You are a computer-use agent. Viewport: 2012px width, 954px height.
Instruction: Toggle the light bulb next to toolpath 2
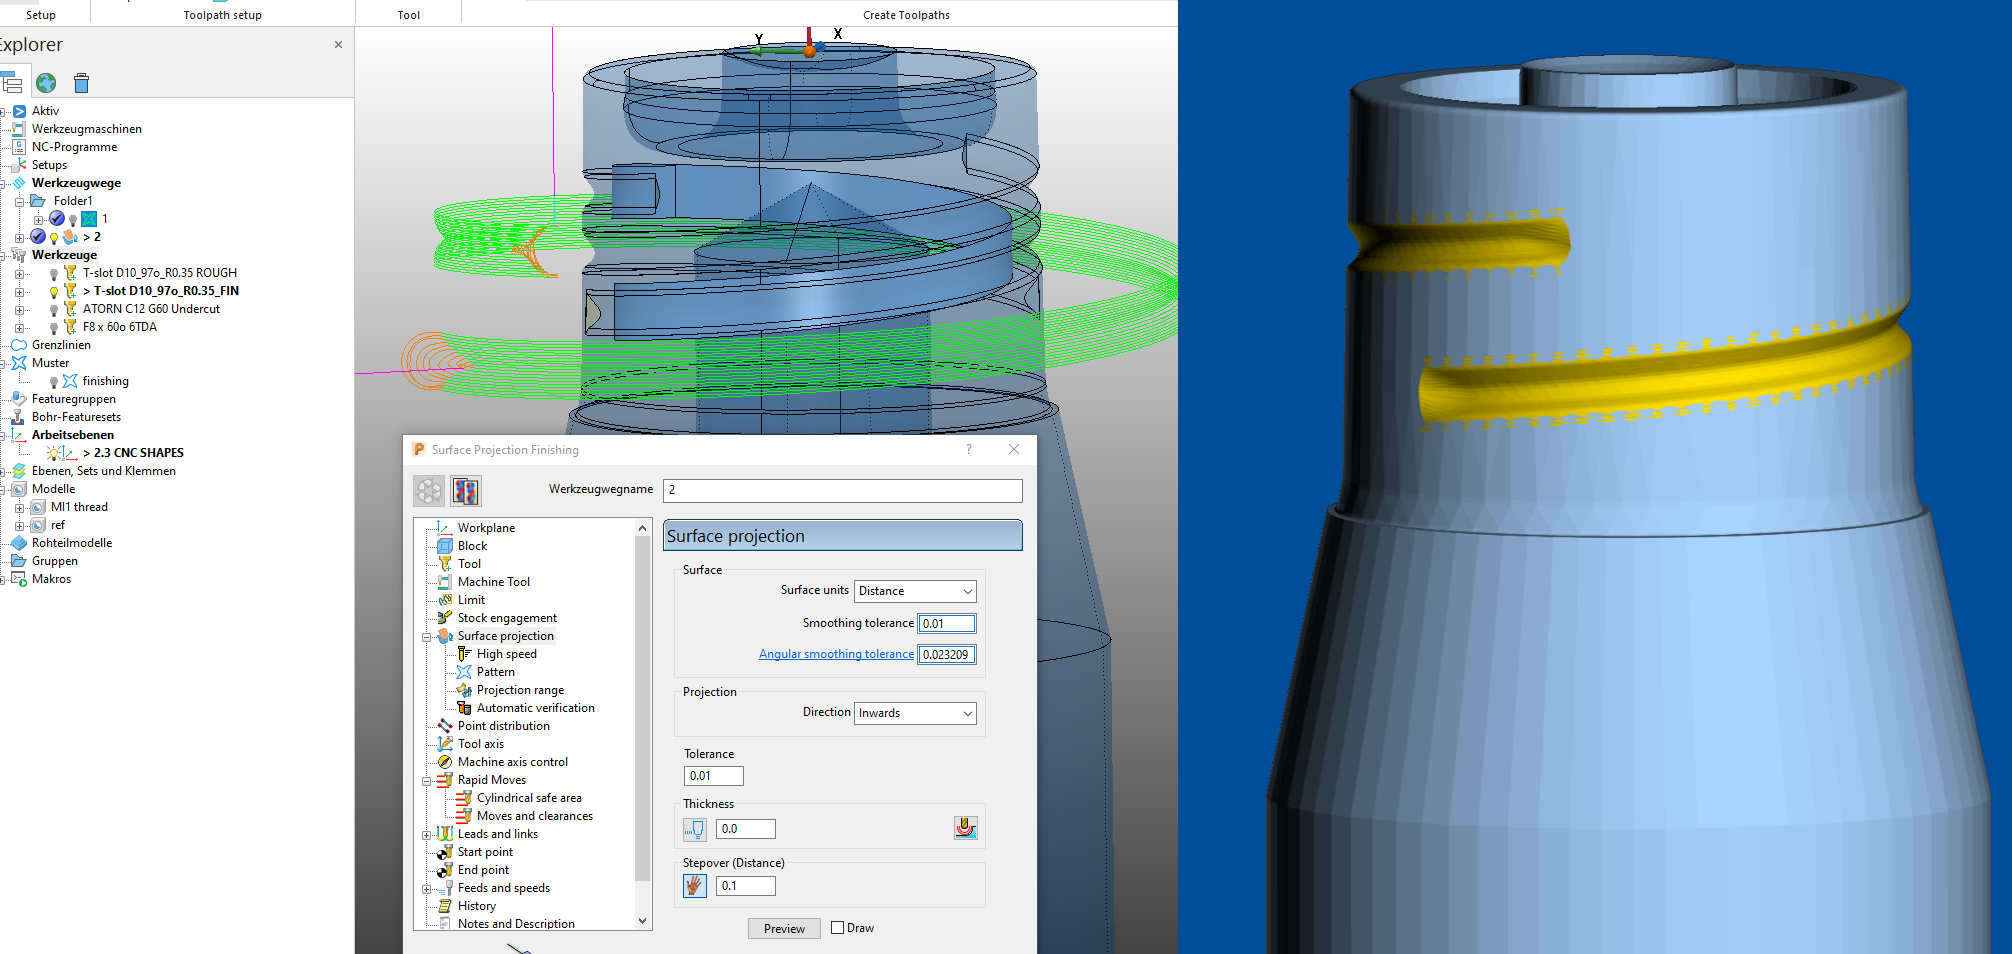[53, 237]
